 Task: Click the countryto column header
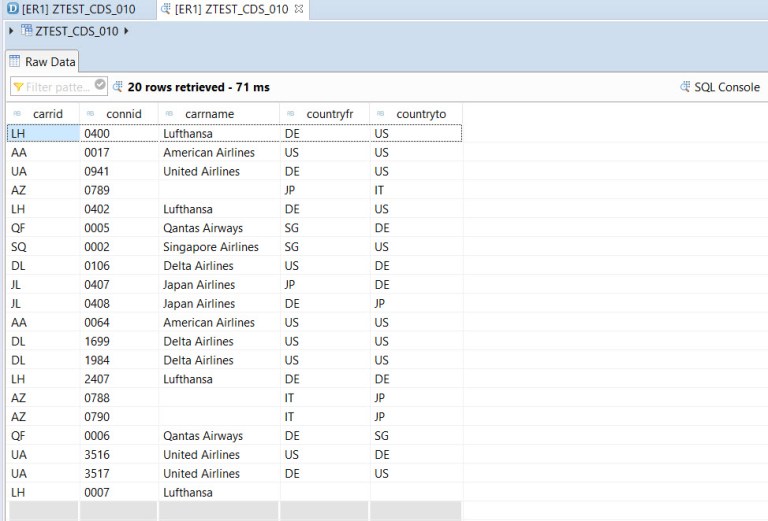tap(421, 114)
